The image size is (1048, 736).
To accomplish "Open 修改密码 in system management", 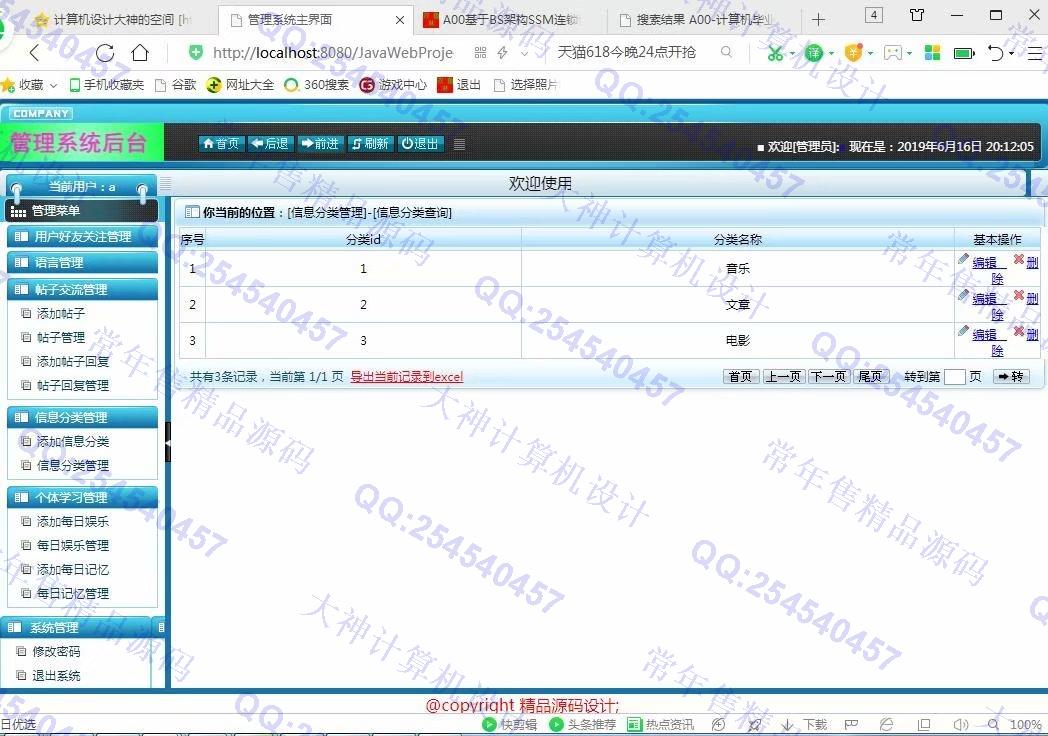I will [56, 652].
